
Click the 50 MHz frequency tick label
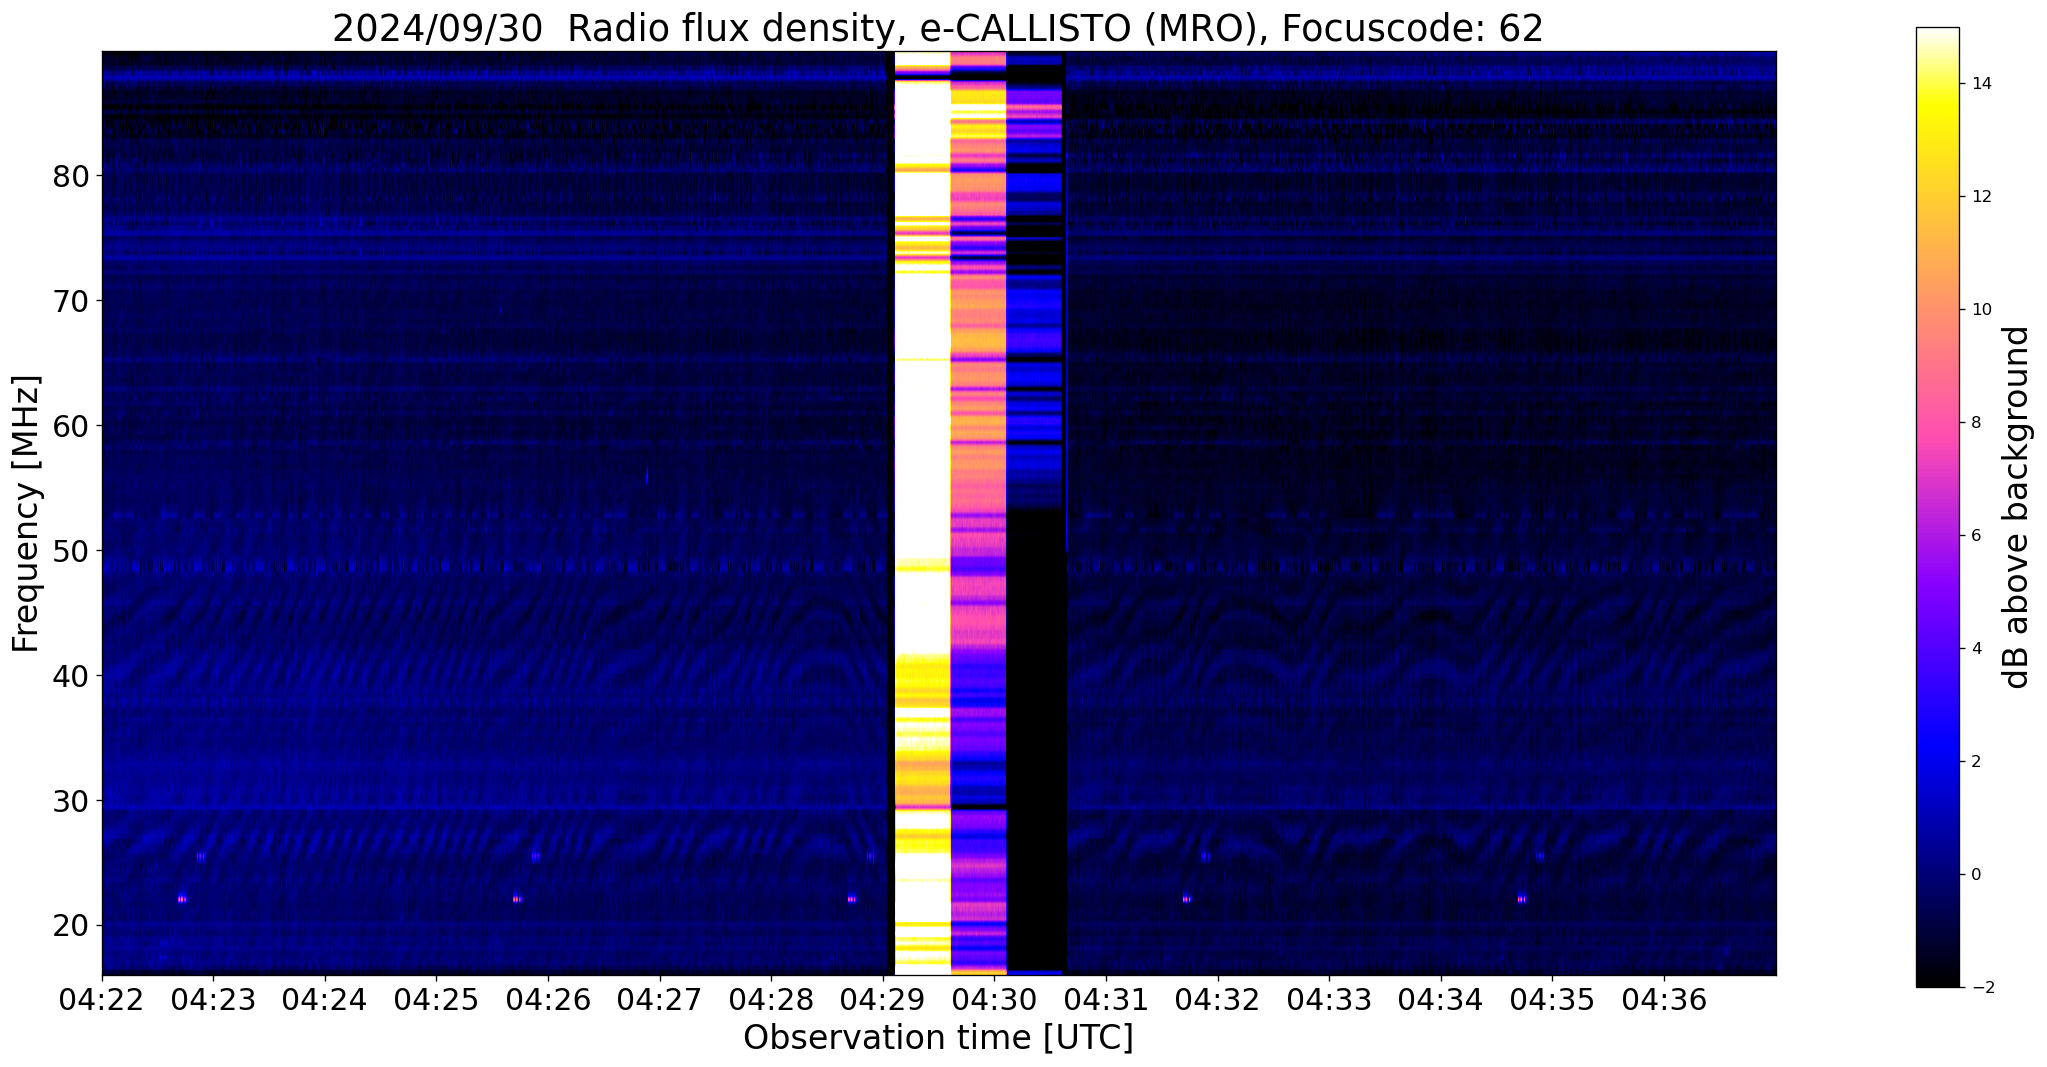70,551
